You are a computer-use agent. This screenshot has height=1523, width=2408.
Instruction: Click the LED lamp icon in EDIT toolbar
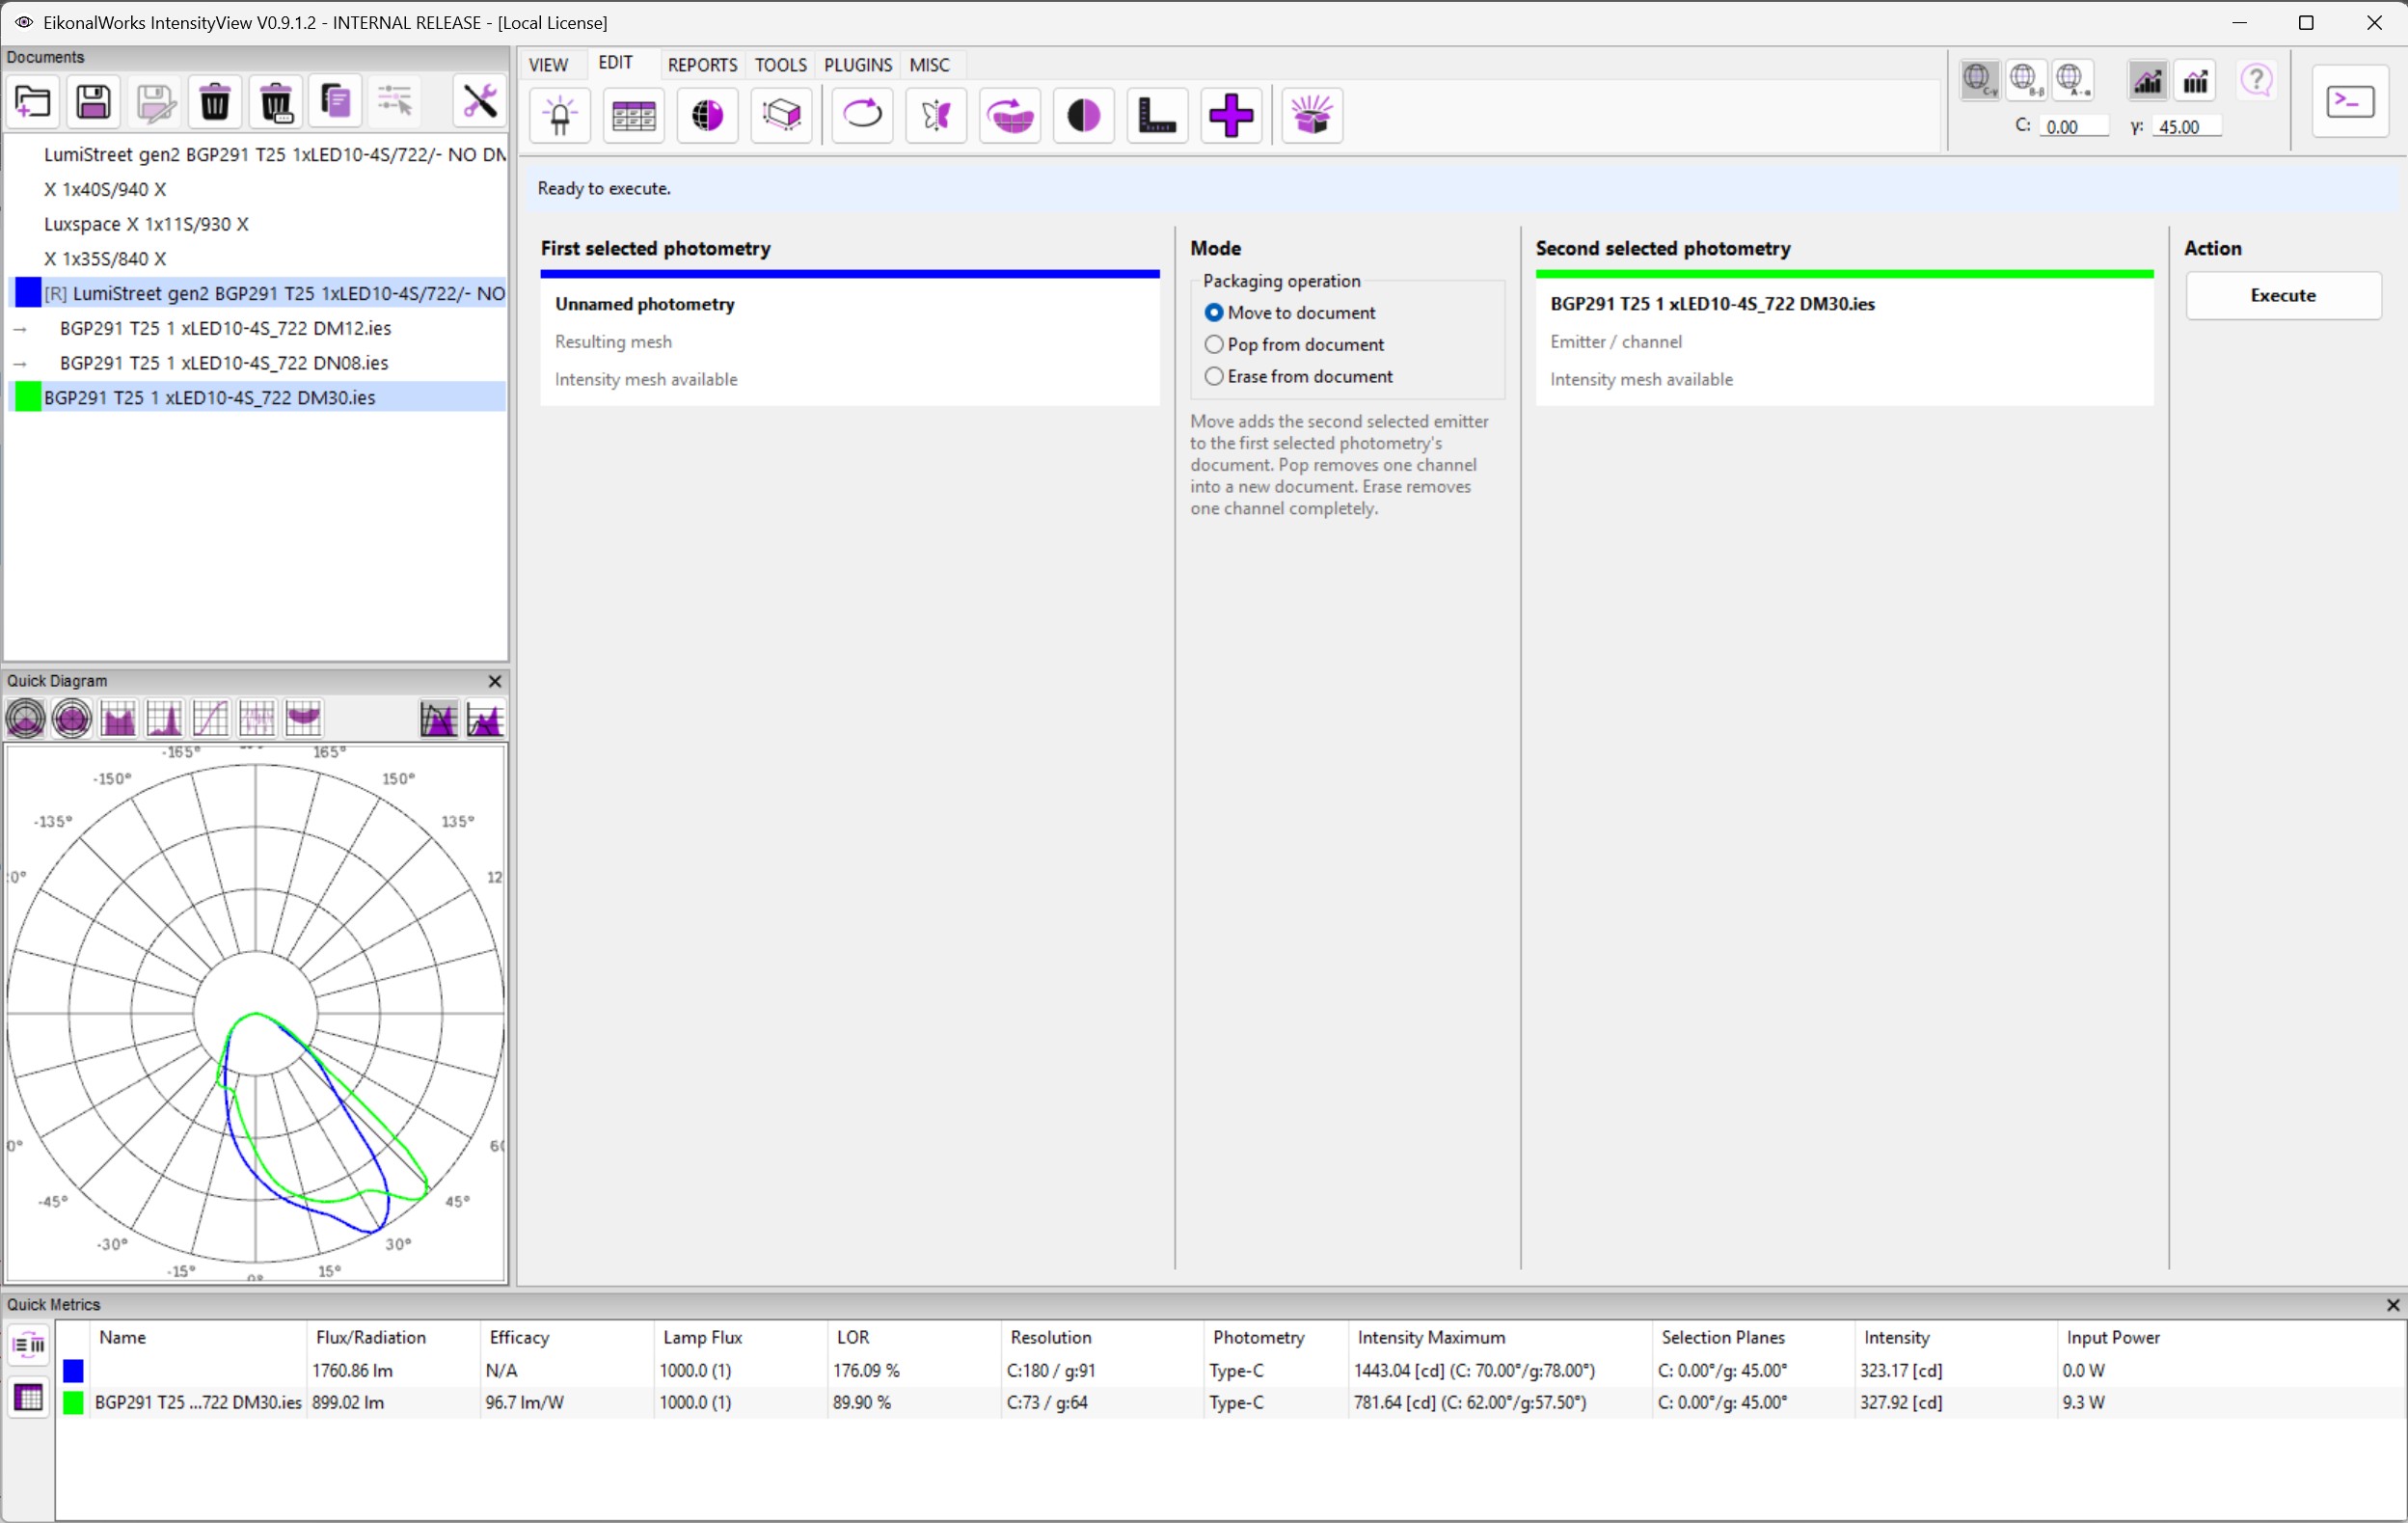560,116
